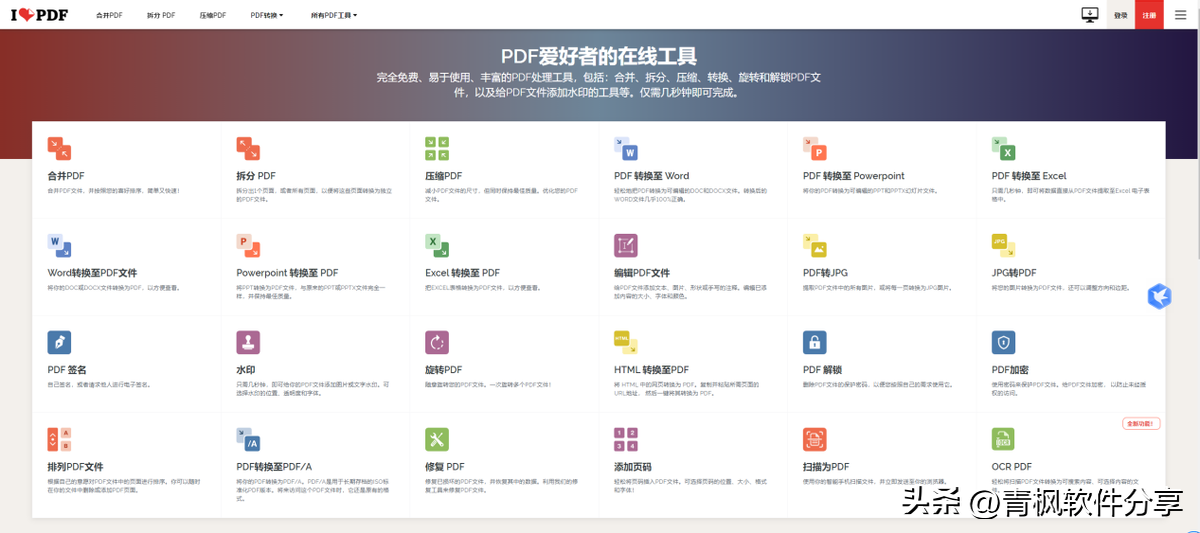Open the PDF加密 shield icon
Image resolution: width=1200 pixels, height=533 pixels.
(x=1004, y=342)
